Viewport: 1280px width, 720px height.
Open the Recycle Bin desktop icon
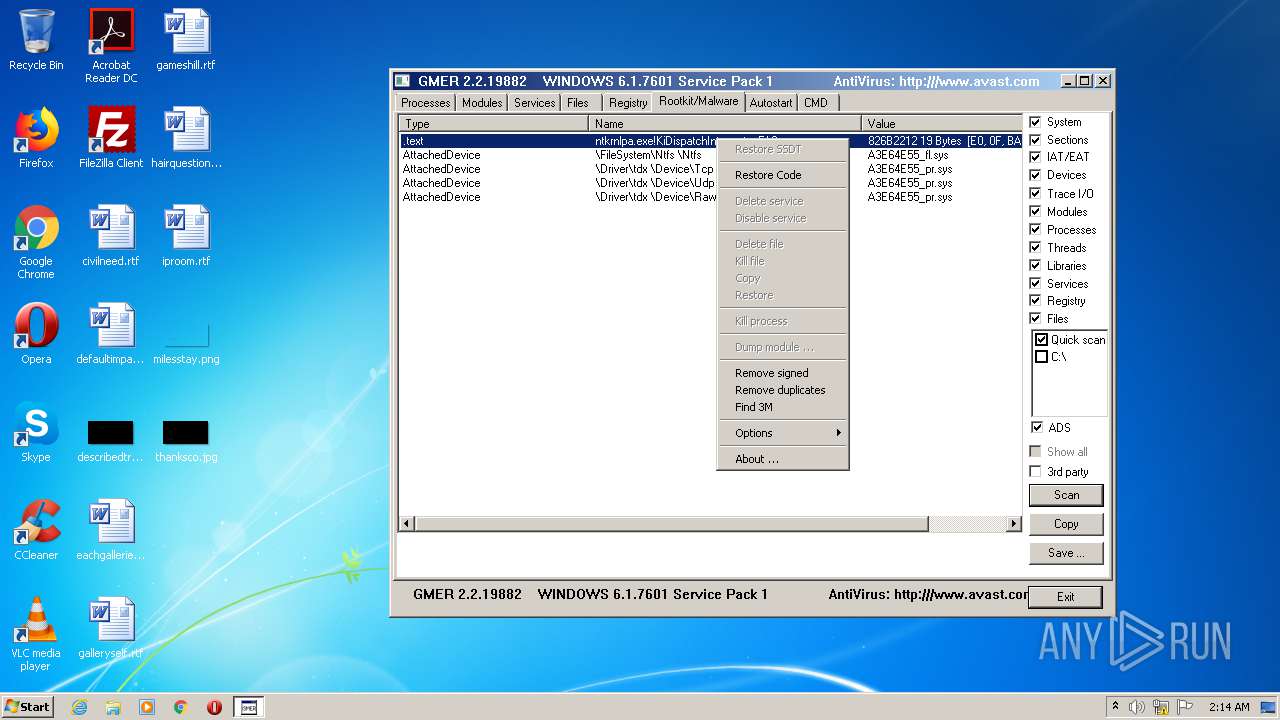tap(36, 40)
